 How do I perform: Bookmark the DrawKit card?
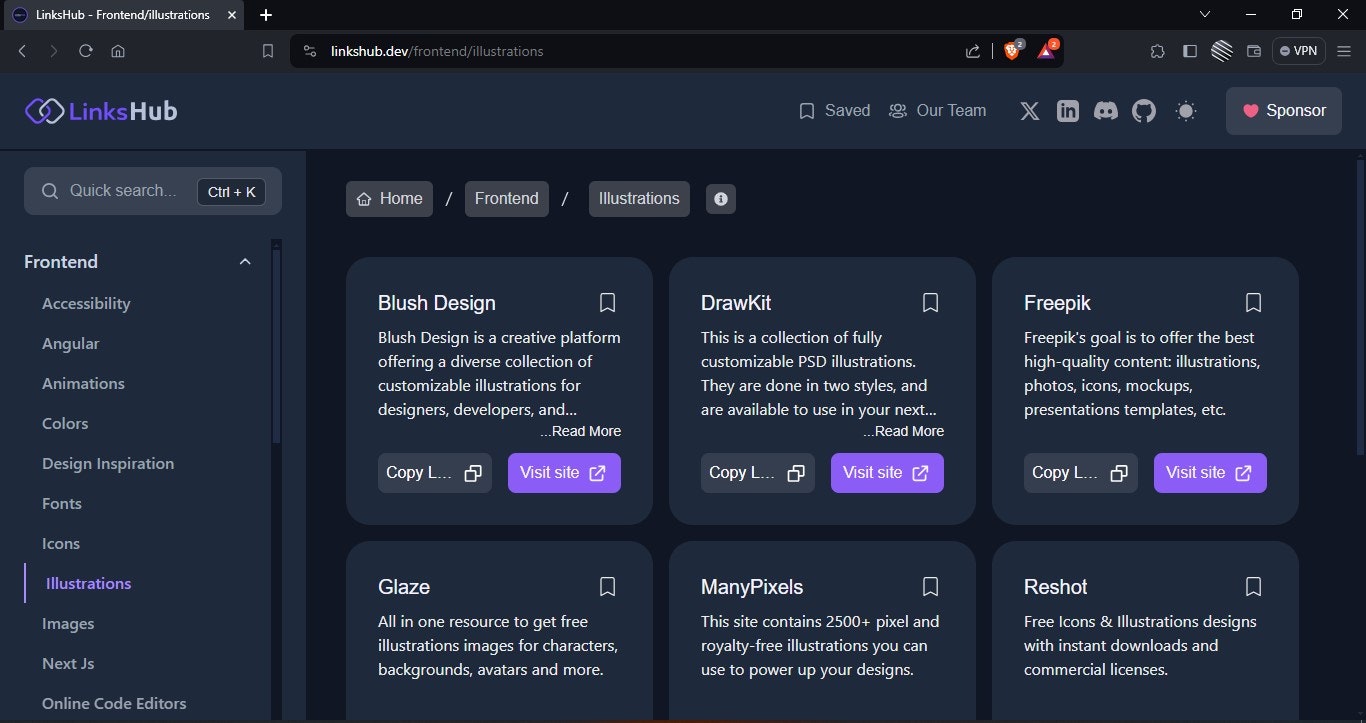point(930,302)
